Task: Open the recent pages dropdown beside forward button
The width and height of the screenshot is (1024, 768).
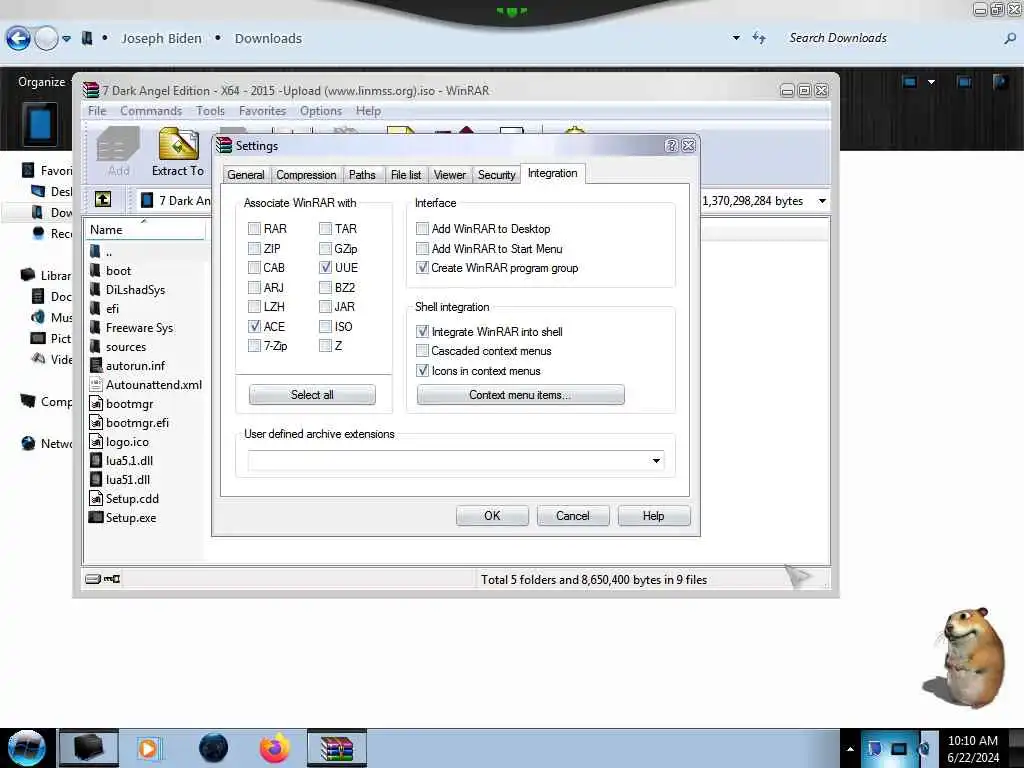Action: [67, 39]
